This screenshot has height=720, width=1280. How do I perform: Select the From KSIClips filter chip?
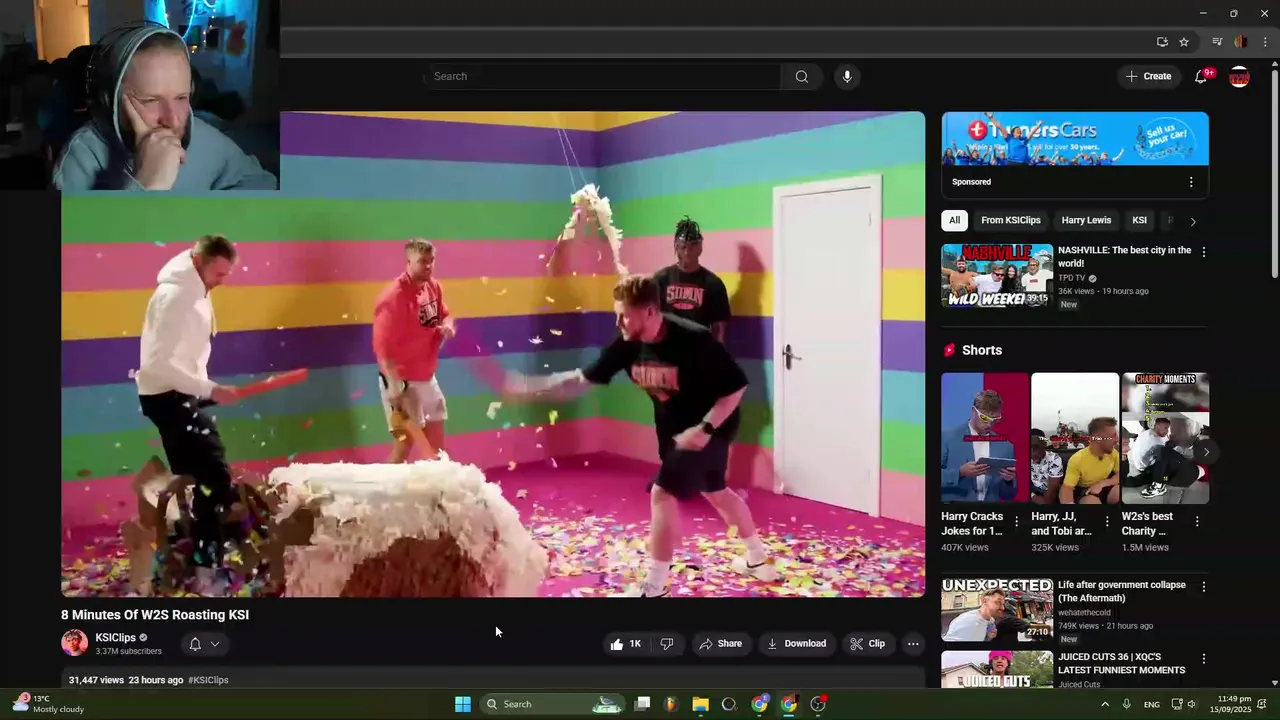point(1011,220)
